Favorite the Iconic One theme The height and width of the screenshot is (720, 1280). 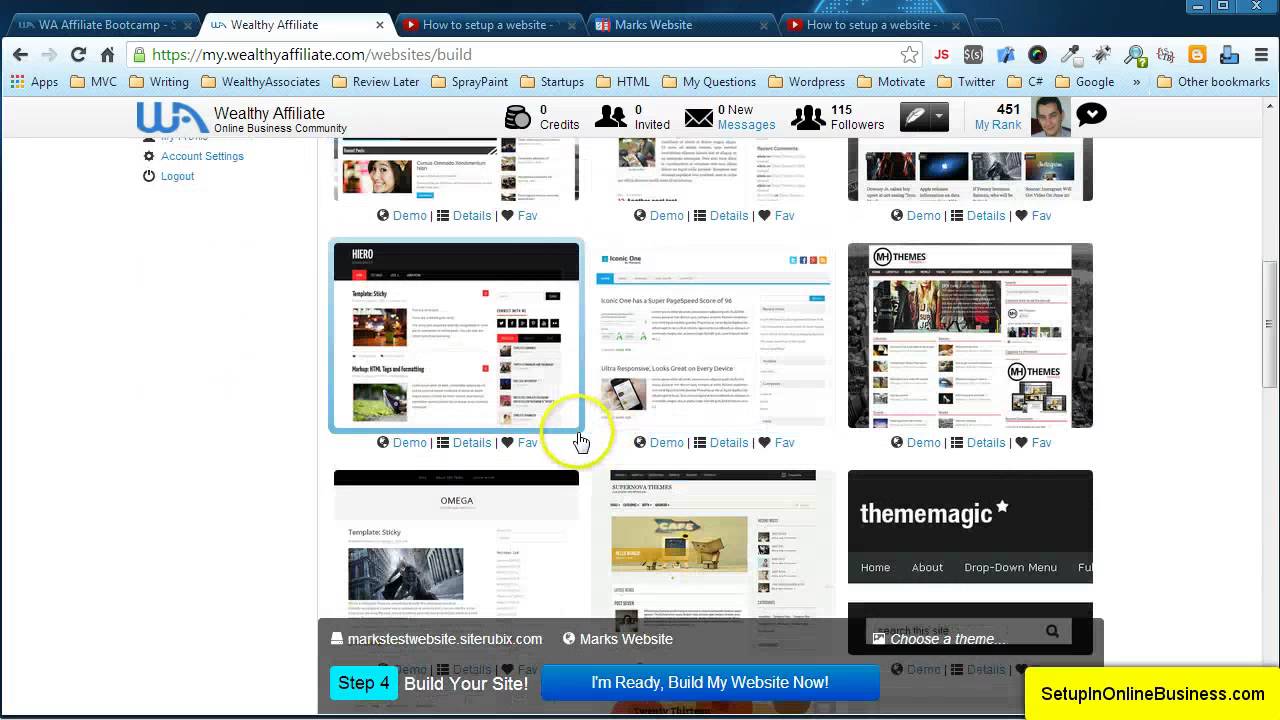(x=784, y=442)
